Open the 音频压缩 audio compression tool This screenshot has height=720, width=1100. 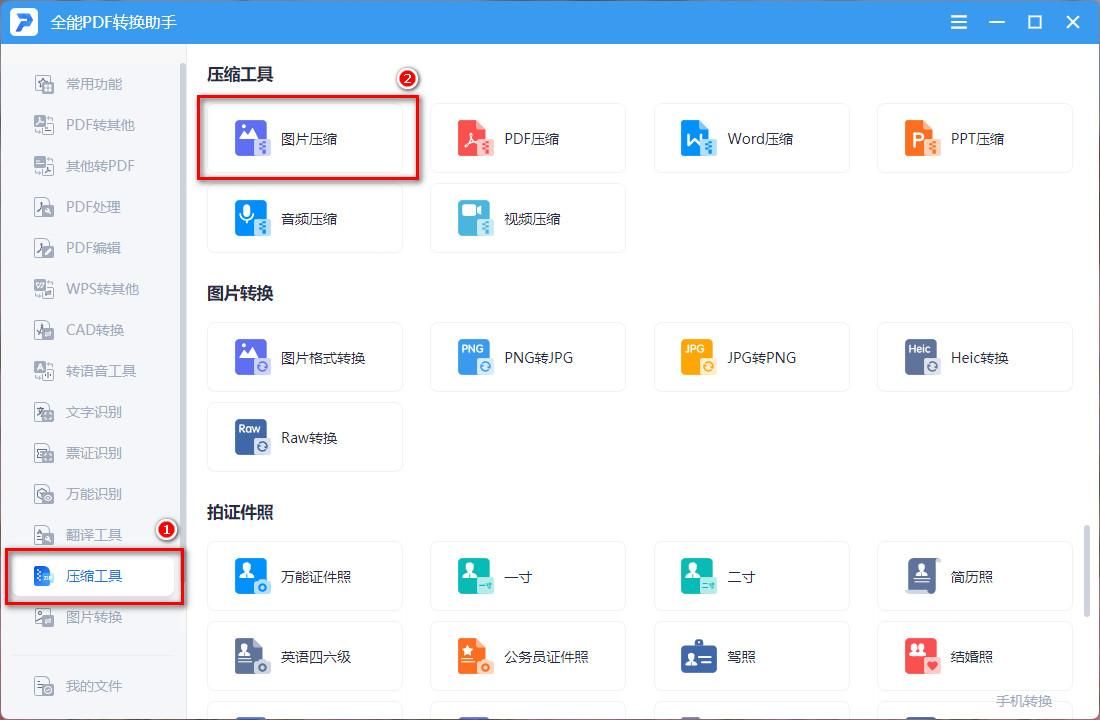[304, 218]
